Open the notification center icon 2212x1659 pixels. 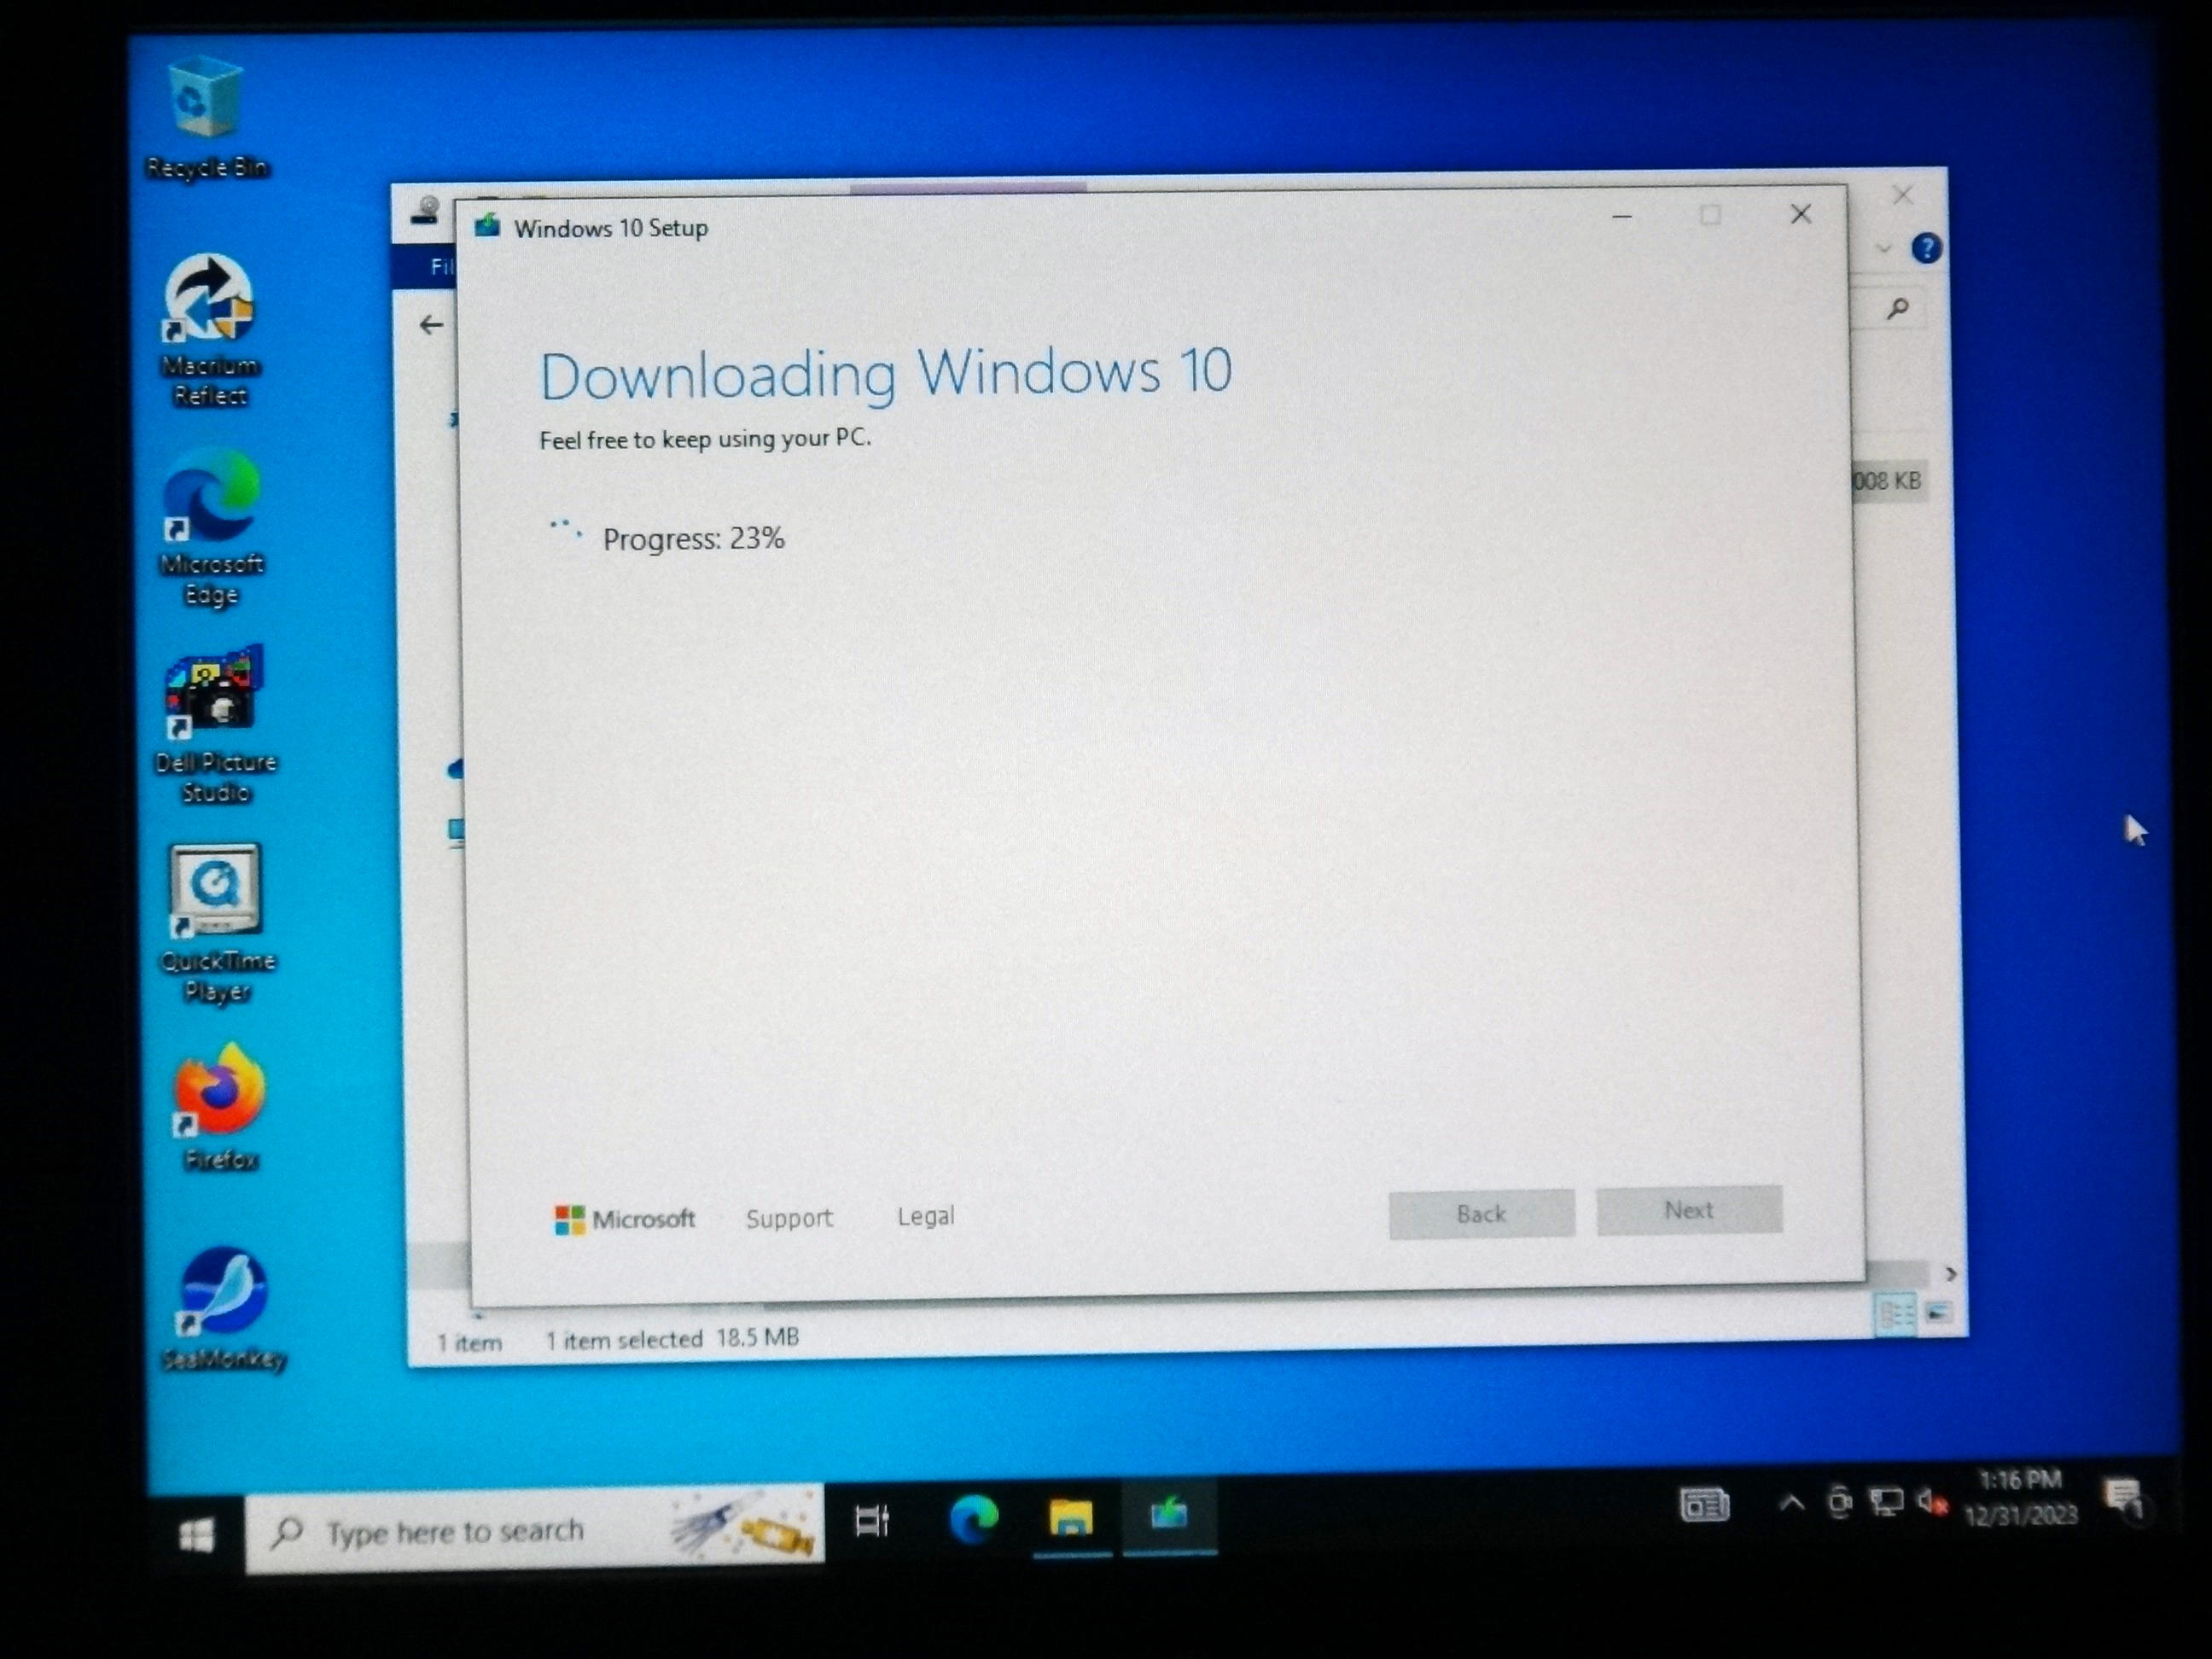tap(2124, 1499)
